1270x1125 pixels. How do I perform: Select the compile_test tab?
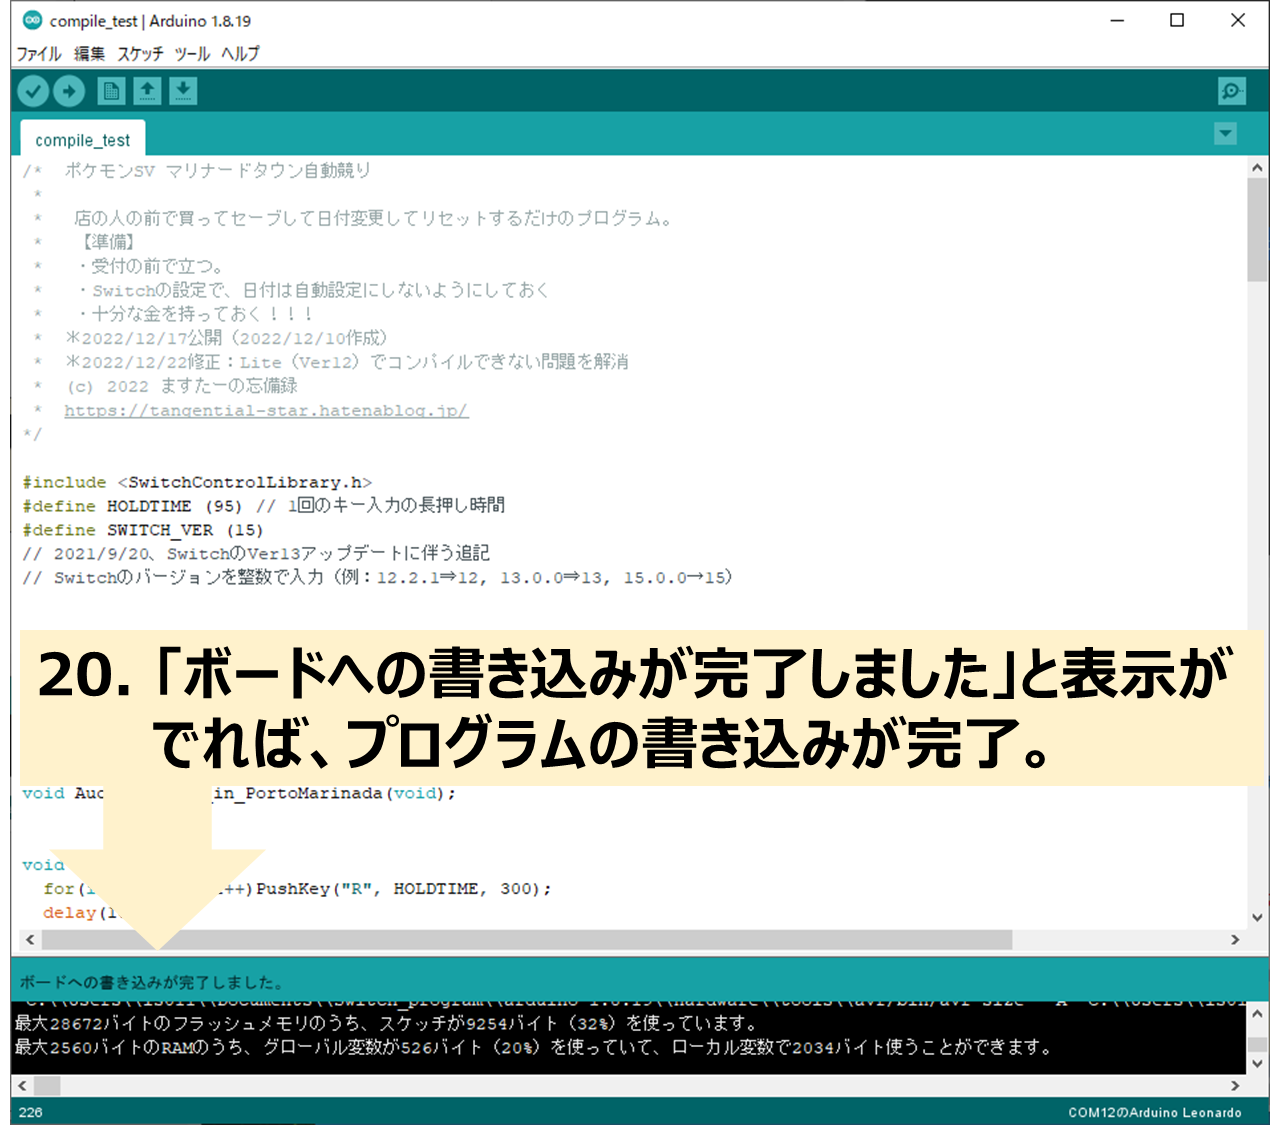click(83, 140)
